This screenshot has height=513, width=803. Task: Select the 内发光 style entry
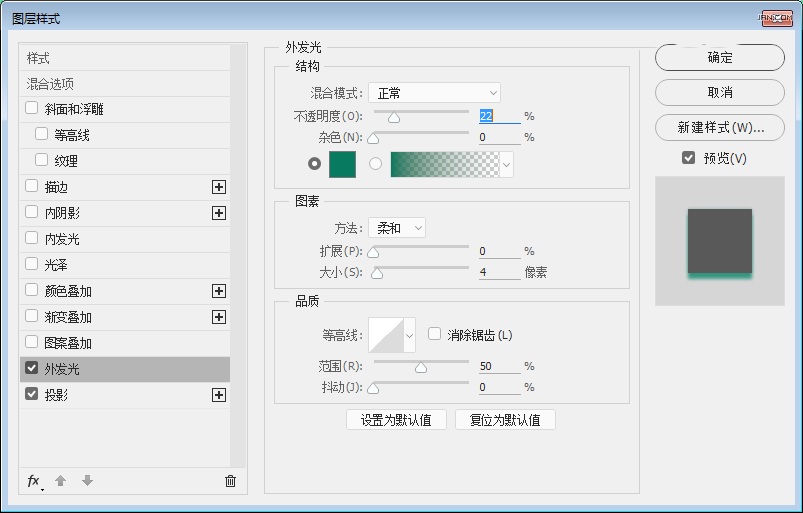pyautogui.click(x=62, y=239)
